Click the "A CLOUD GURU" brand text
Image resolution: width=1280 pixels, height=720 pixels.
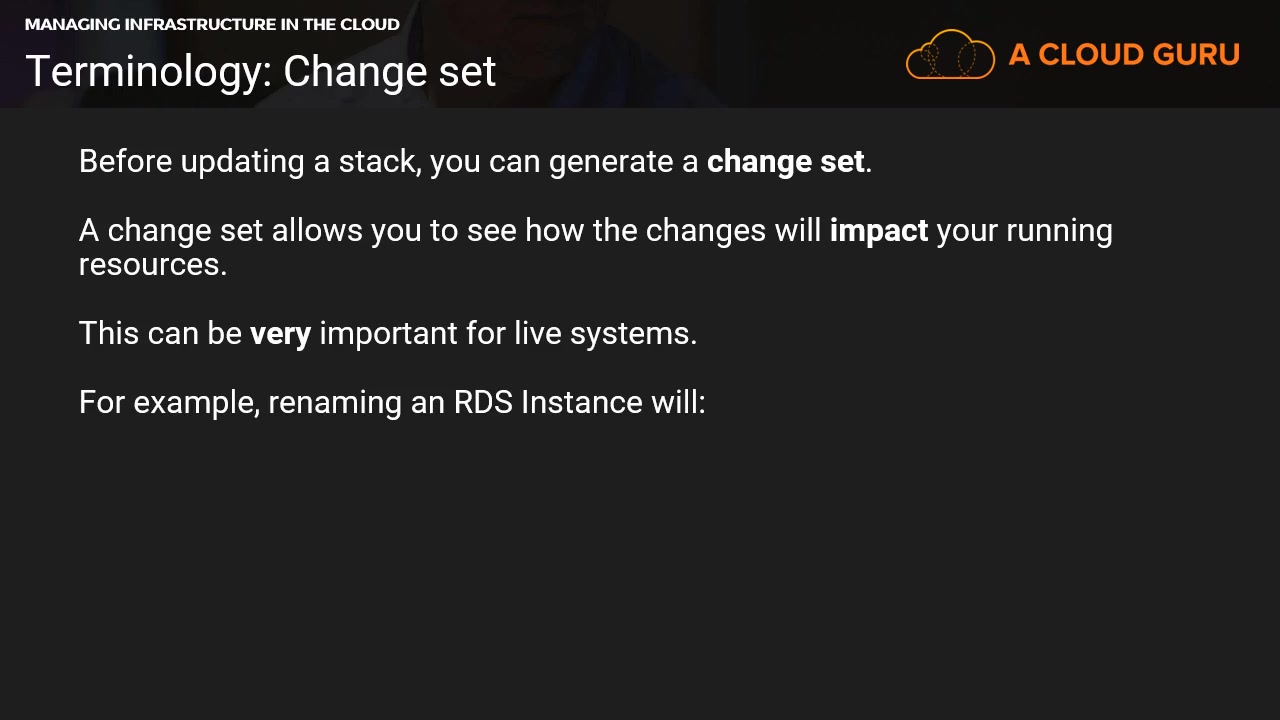tap(1124, 55)
